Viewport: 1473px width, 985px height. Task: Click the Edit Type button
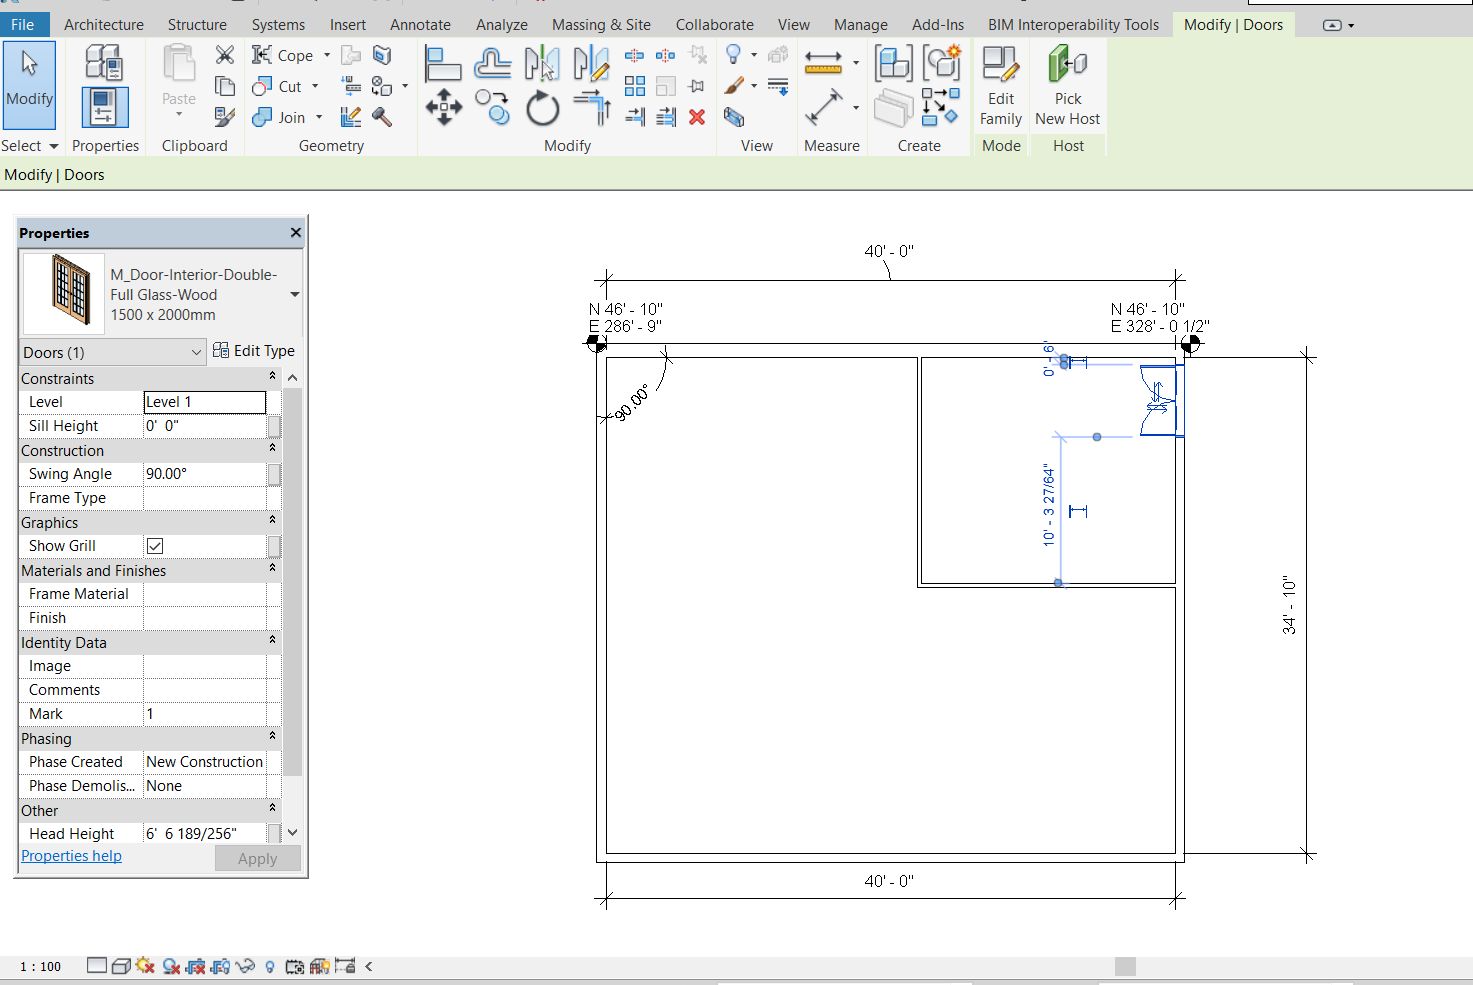pos(254,351)
